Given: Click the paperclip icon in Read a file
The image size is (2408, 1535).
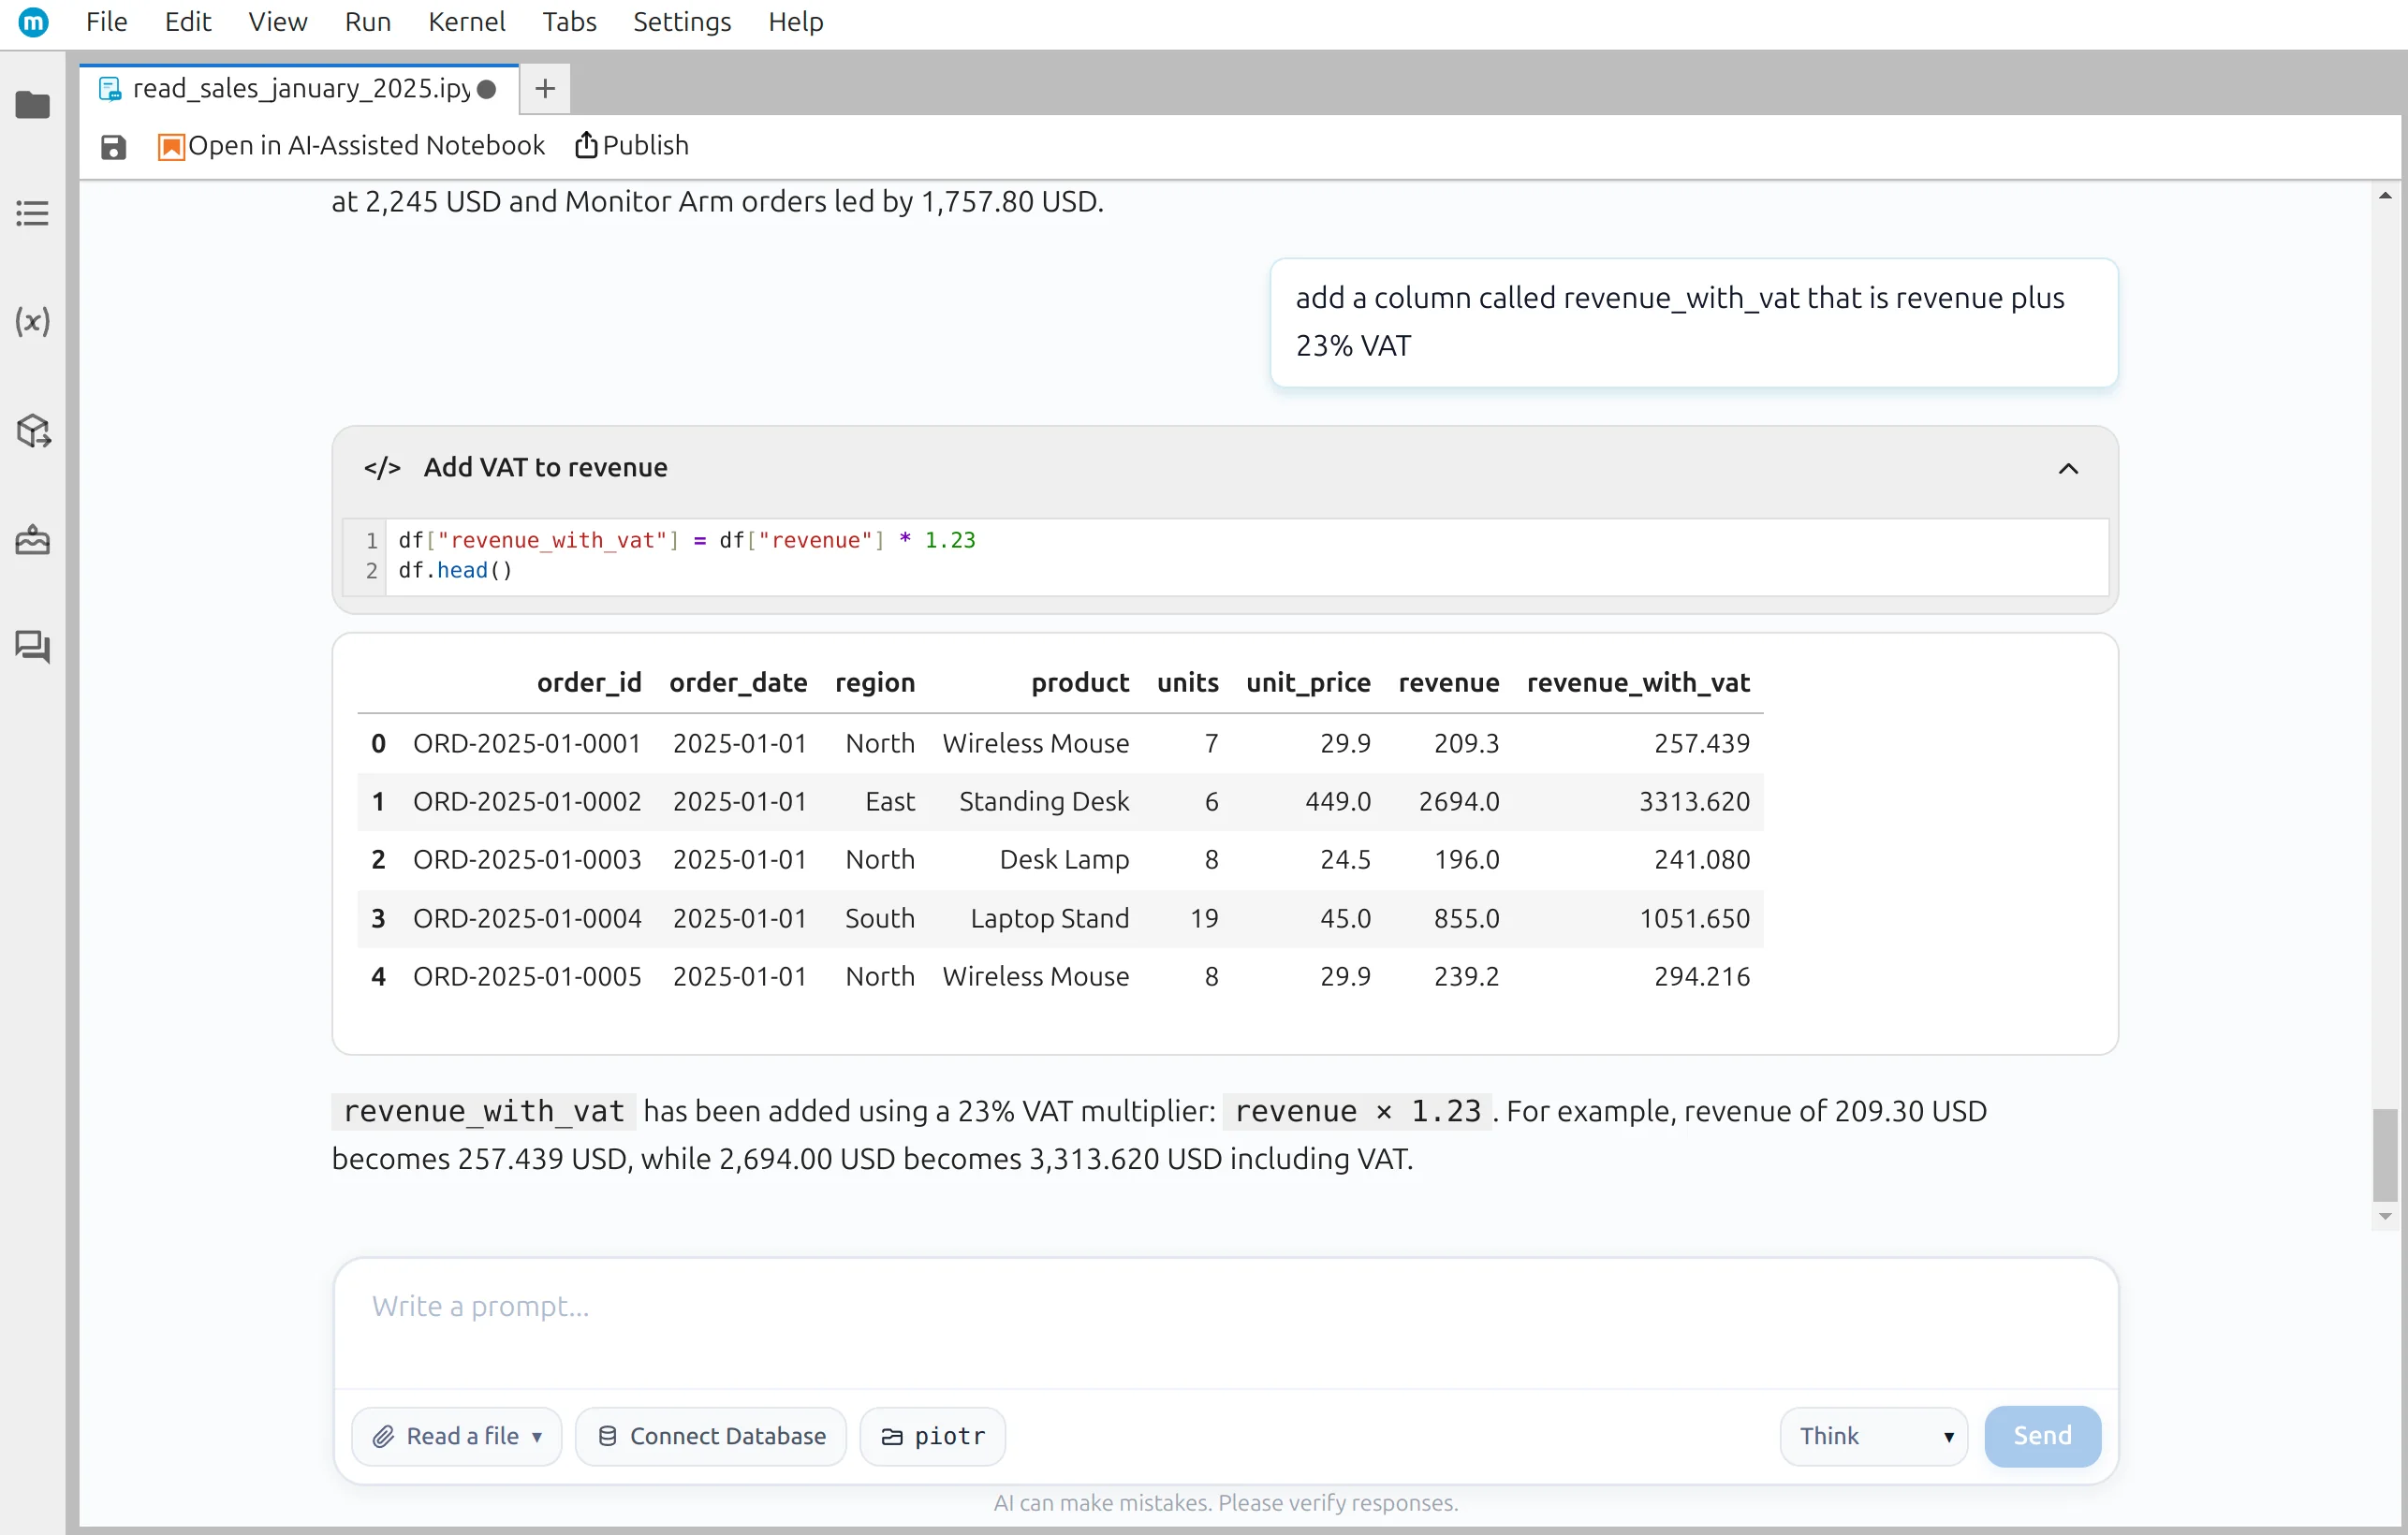Looking at the screenshot, I should 383,1436.
